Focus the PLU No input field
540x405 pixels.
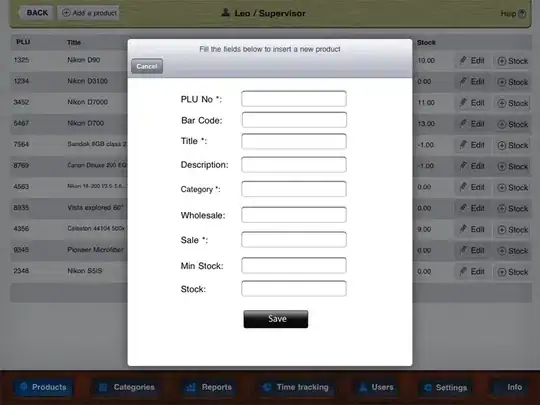tap(294, 99)
